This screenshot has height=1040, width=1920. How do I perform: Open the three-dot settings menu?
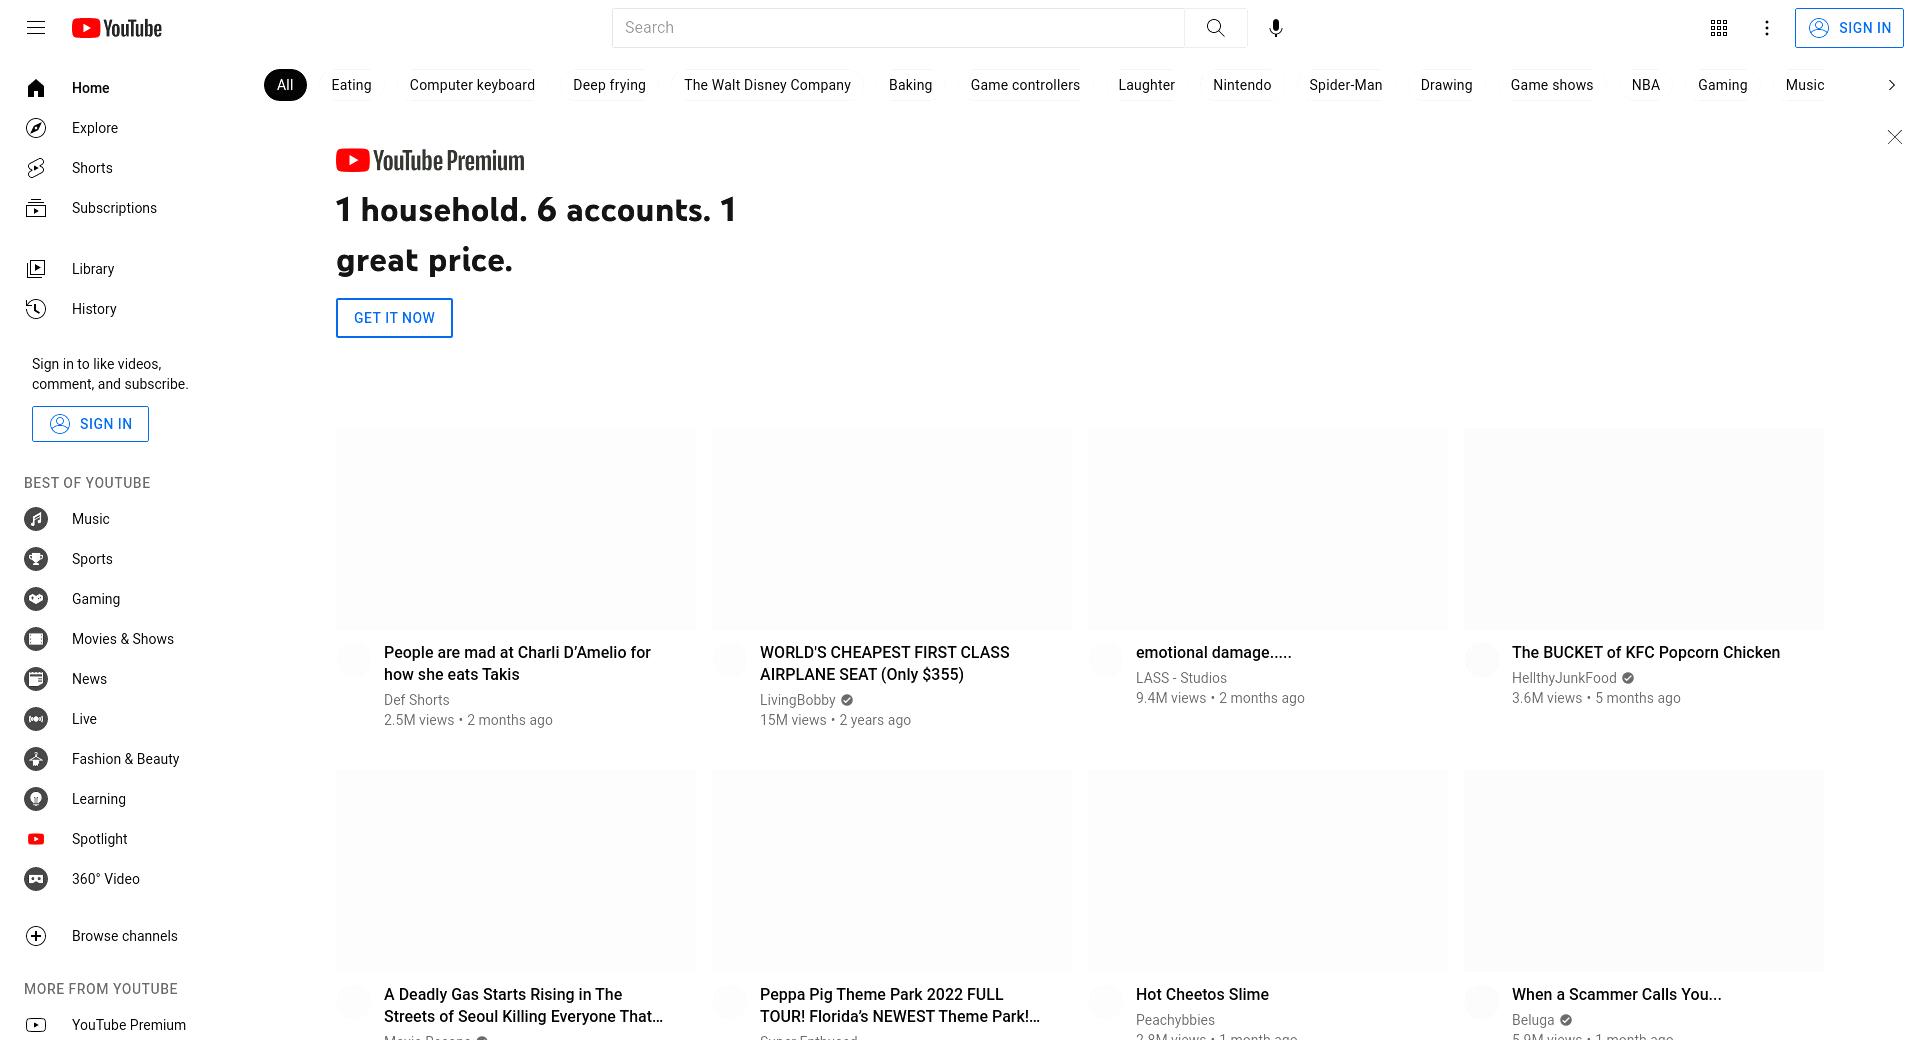(x=1767, y=28)
